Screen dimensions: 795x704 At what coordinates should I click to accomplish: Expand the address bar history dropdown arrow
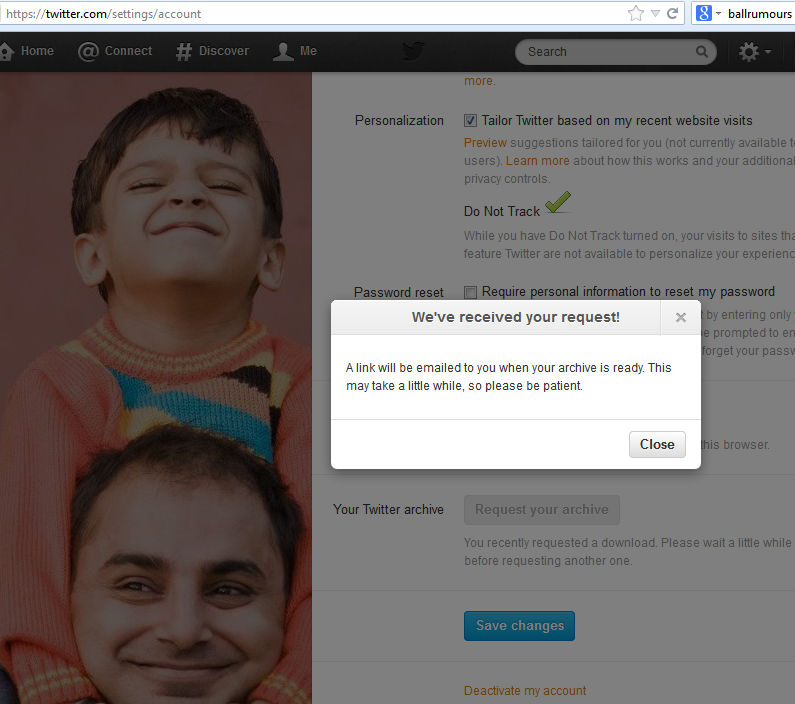655,14
